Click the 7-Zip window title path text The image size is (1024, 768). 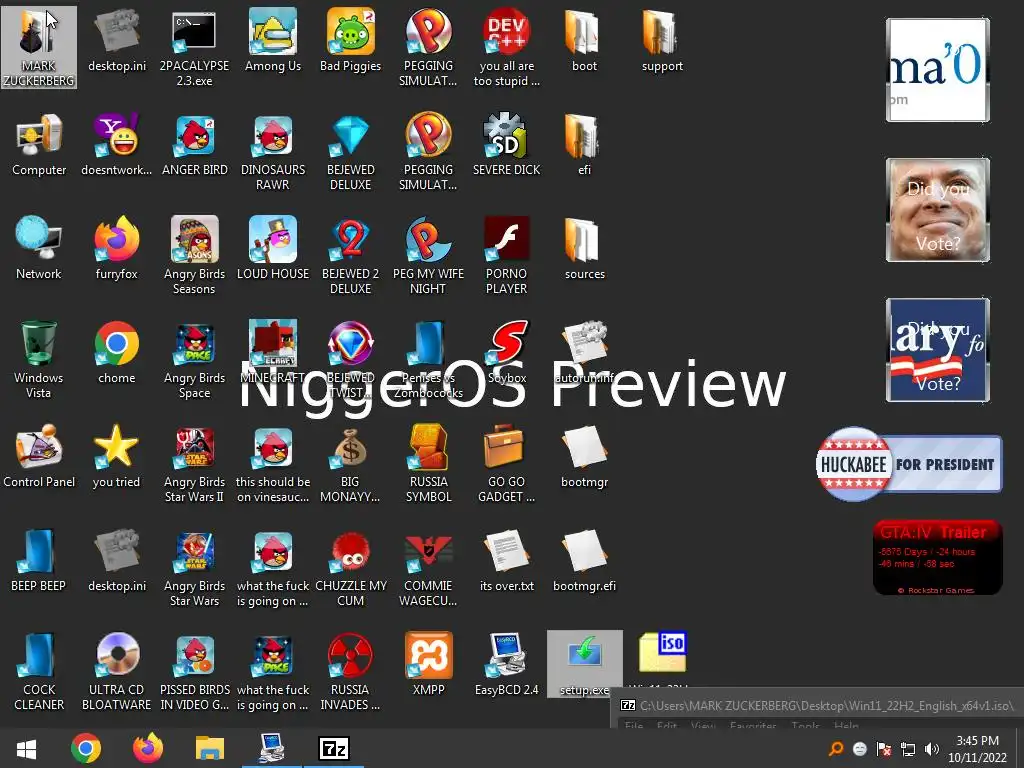827,705
